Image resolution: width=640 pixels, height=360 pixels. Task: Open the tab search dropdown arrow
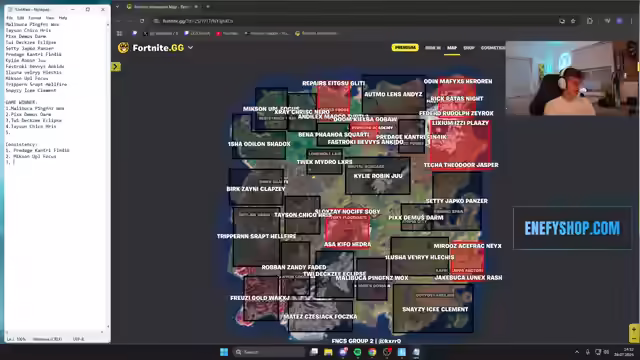point(117,7)
